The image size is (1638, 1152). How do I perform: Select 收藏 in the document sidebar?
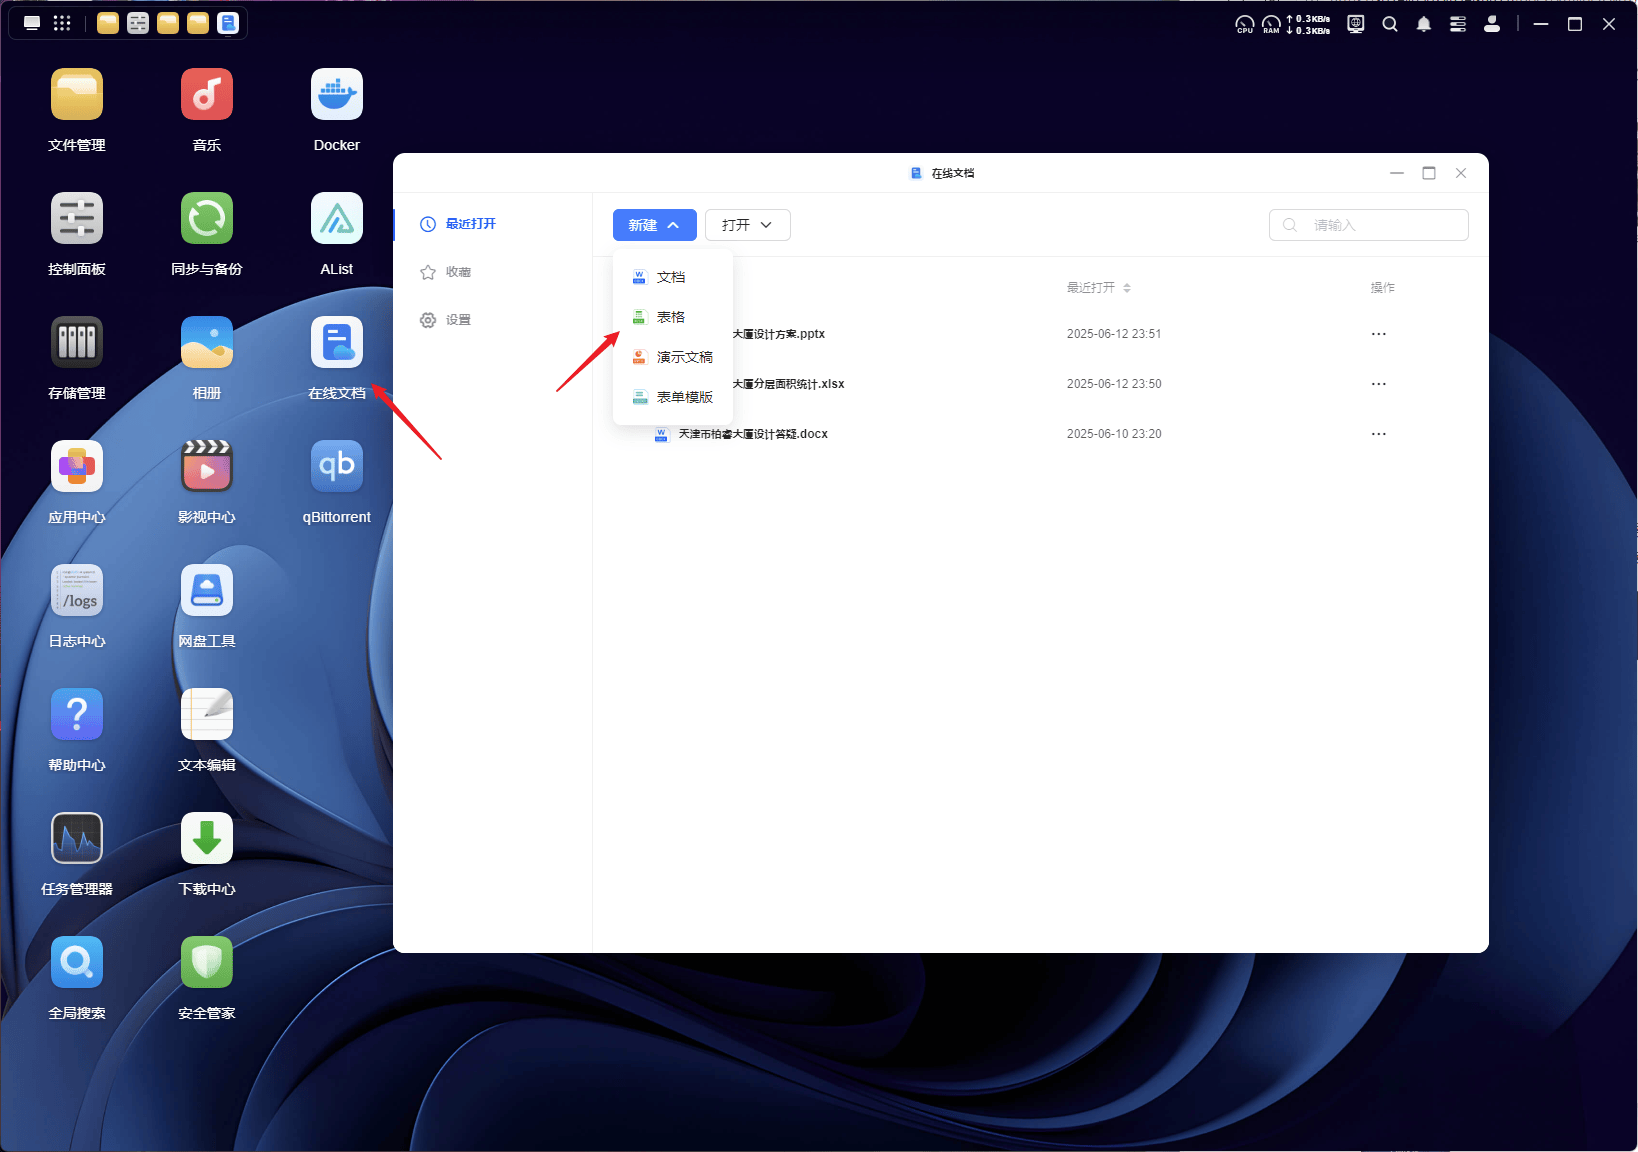coord(459,271)
